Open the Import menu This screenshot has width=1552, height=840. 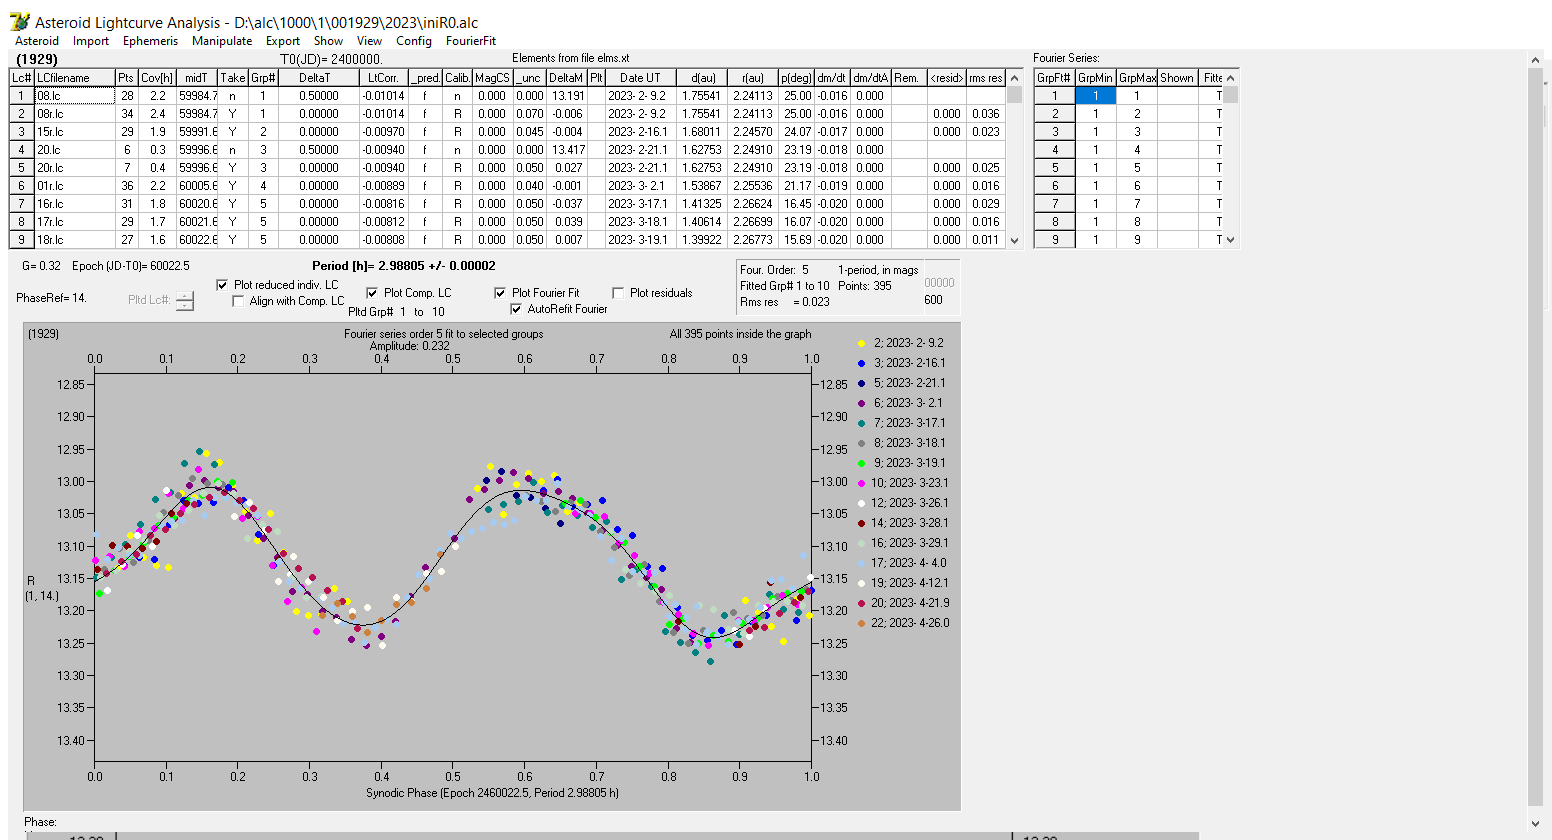click(91, 41)
